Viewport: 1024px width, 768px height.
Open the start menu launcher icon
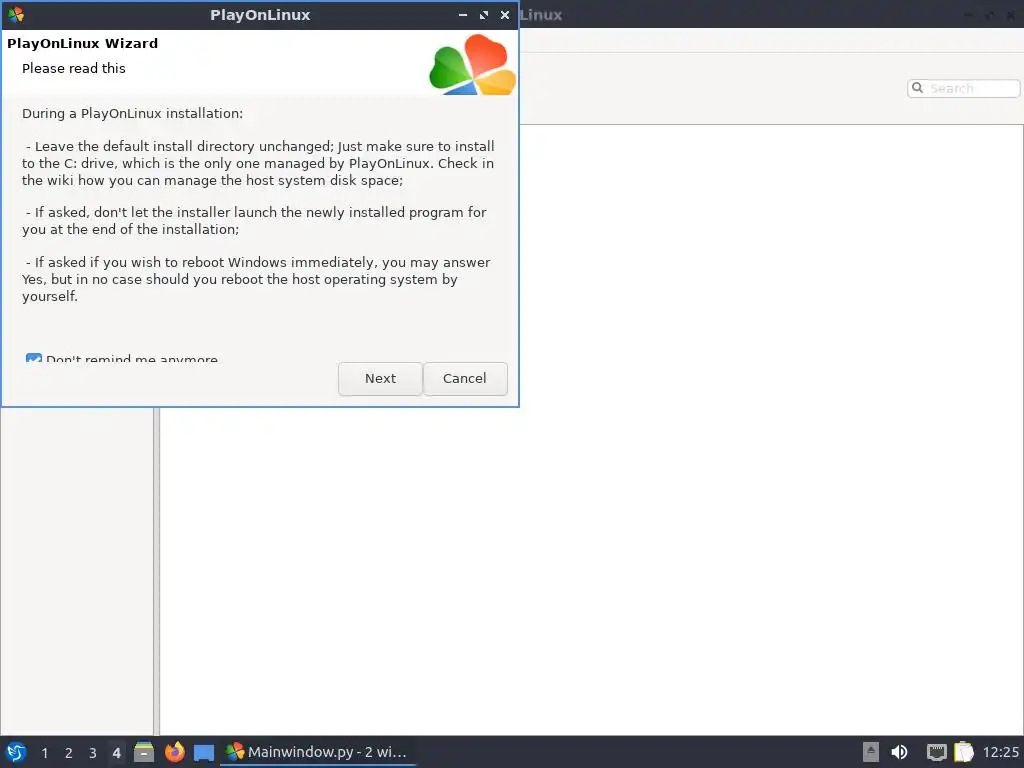pyautogui.click(x=16, y=752)
